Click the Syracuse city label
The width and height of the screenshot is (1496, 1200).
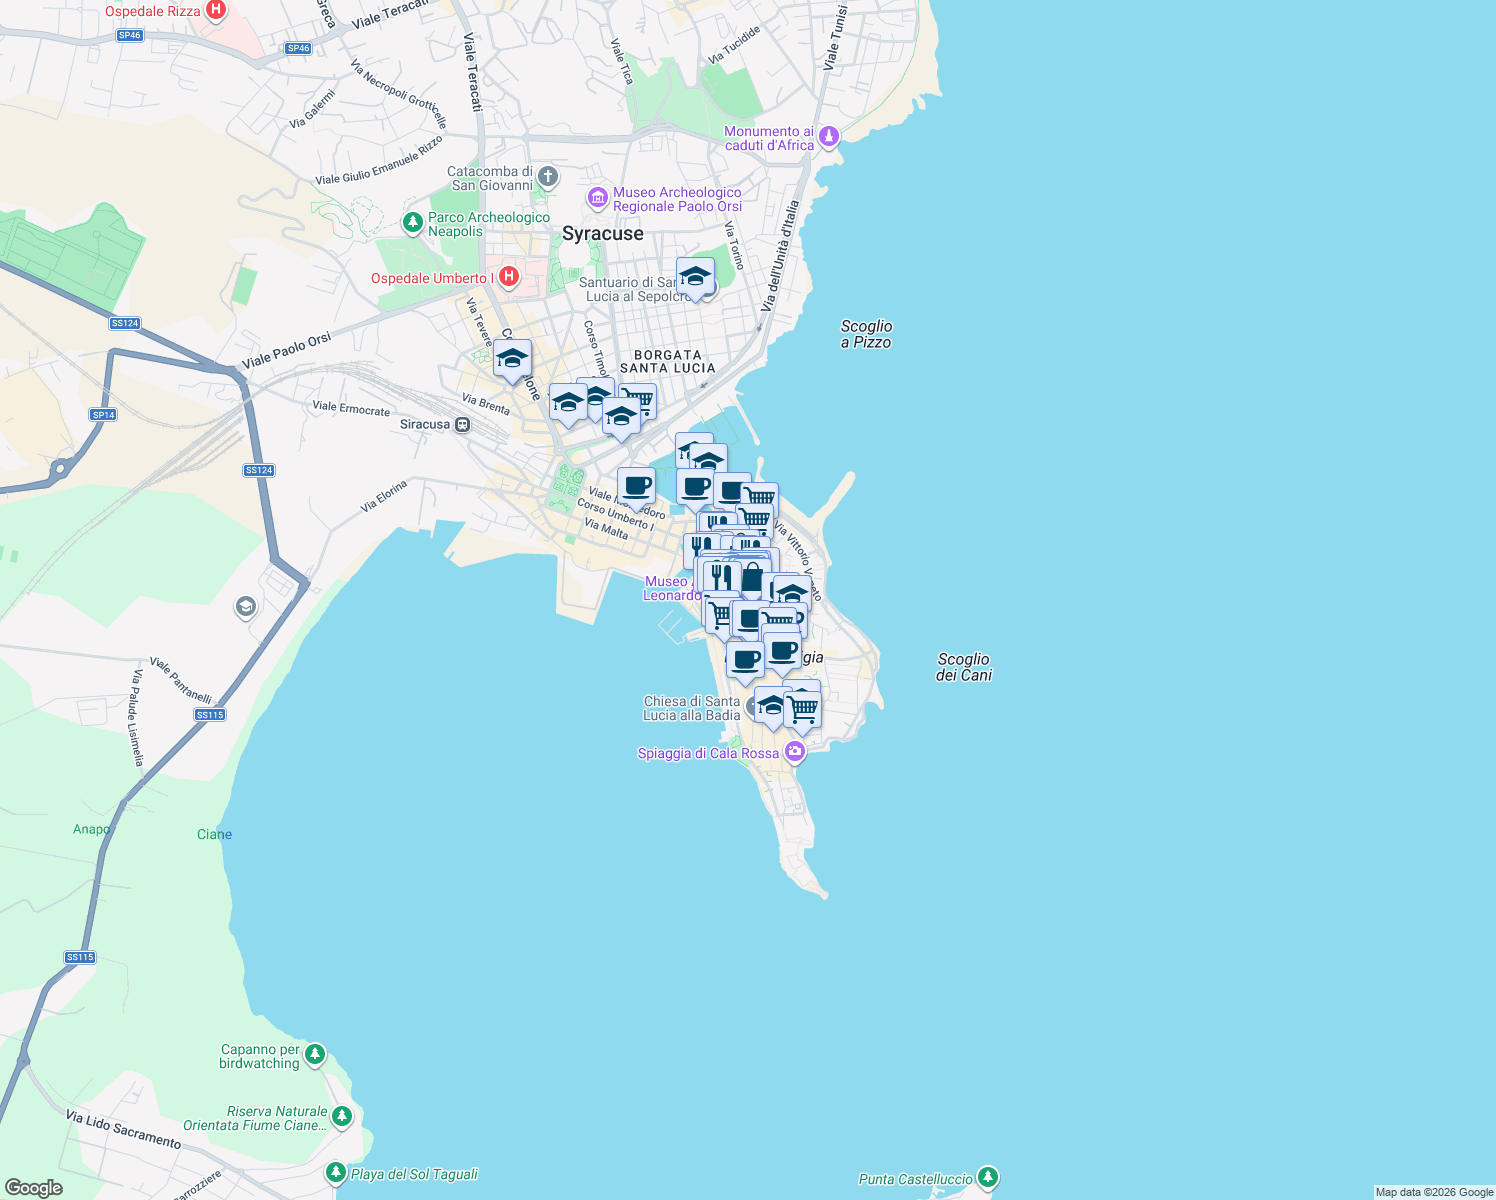pos(604,233)
